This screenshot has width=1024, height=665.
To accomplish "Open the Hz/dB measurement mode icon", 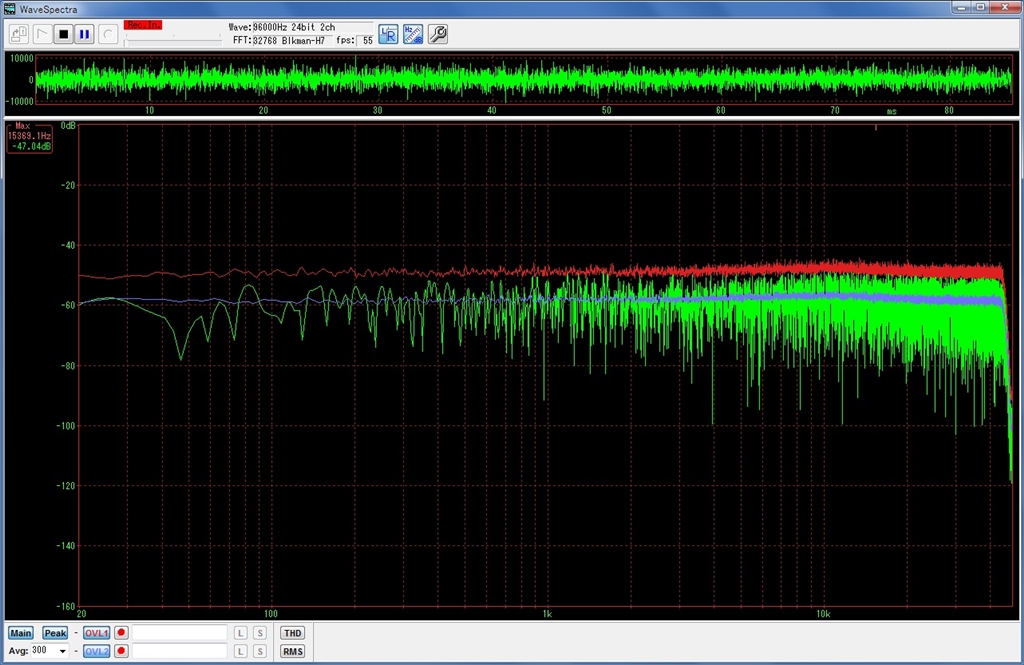I will click(x=413, y=34).
